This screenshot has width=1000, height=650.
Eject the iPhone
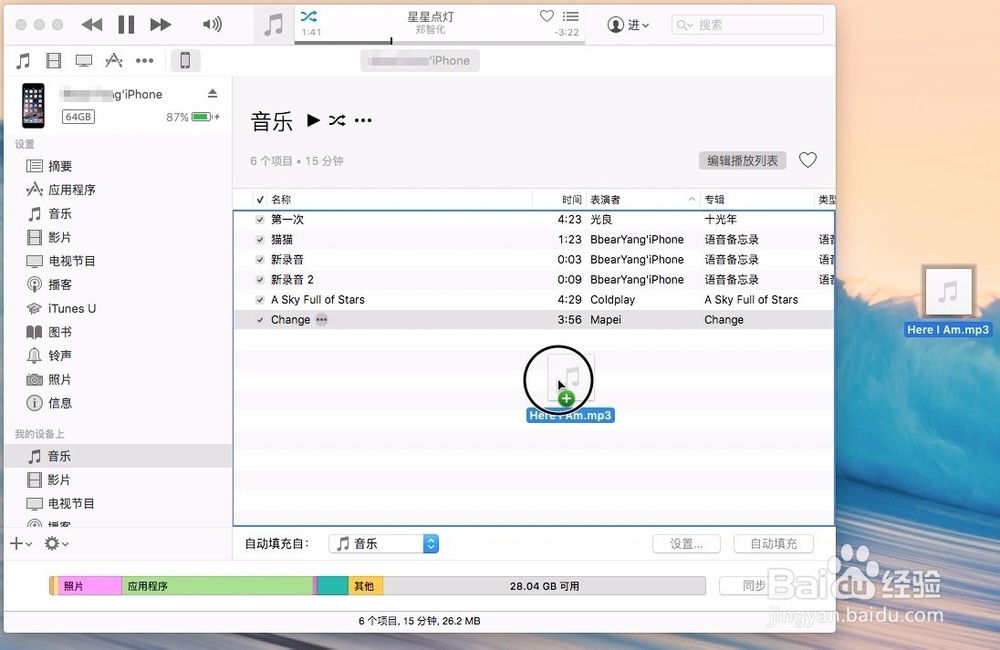[212, 94]
